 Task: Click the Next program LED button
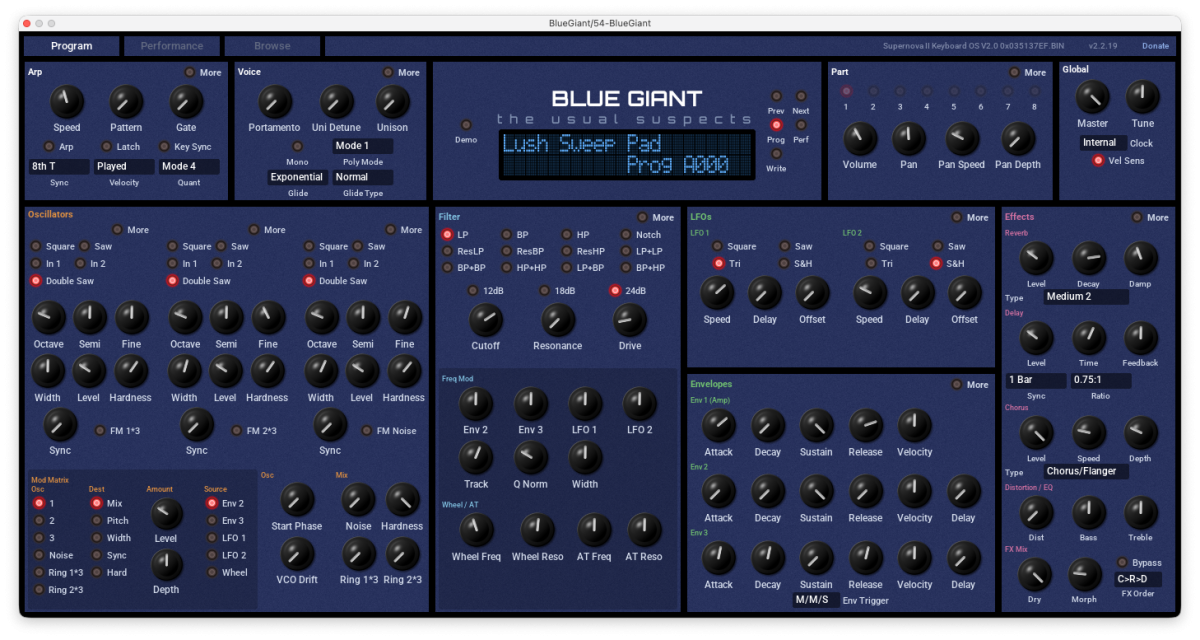[x=801, y=96]
